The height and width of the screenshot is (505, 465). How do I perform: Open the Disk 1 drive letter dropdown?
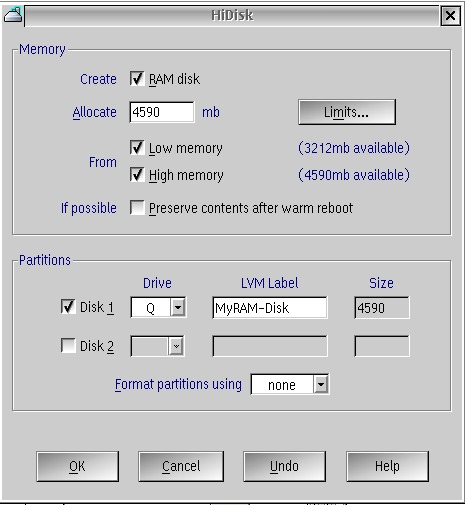click(178, 307)
